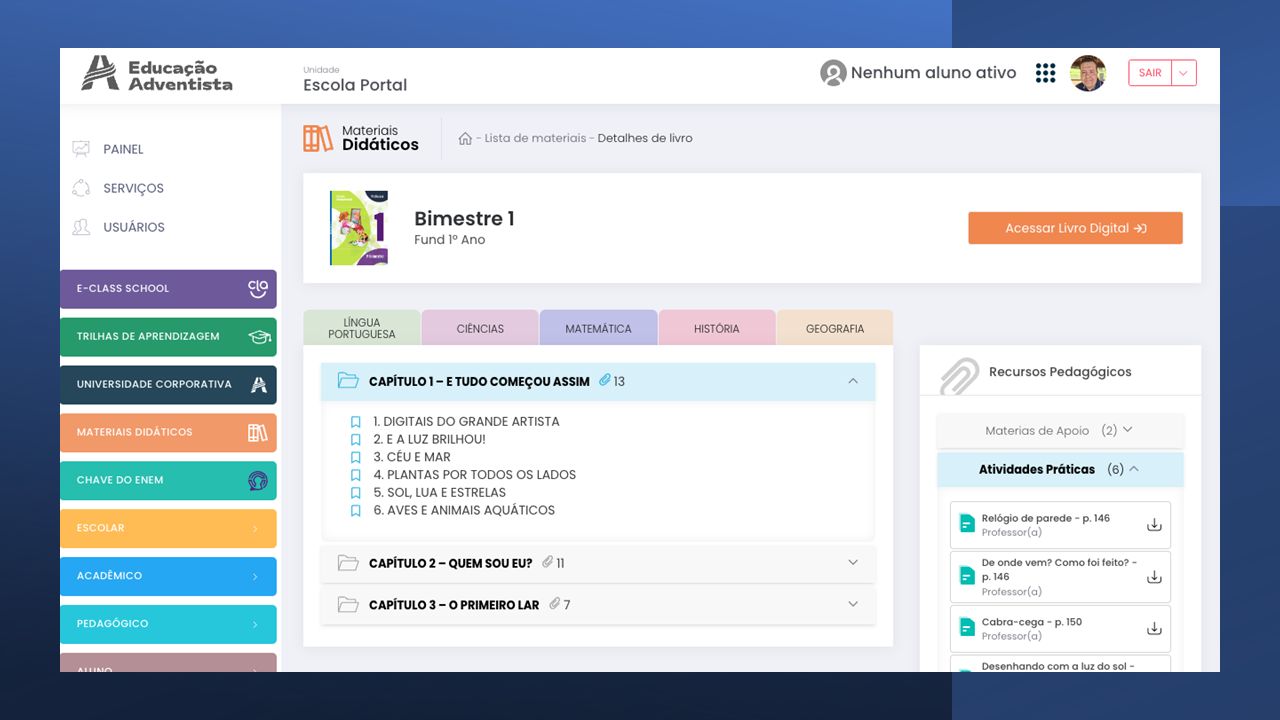This screenshot has height=720, width=1280.
Task: Click bookmark icon for Céu e Mar
Action: 355,457
